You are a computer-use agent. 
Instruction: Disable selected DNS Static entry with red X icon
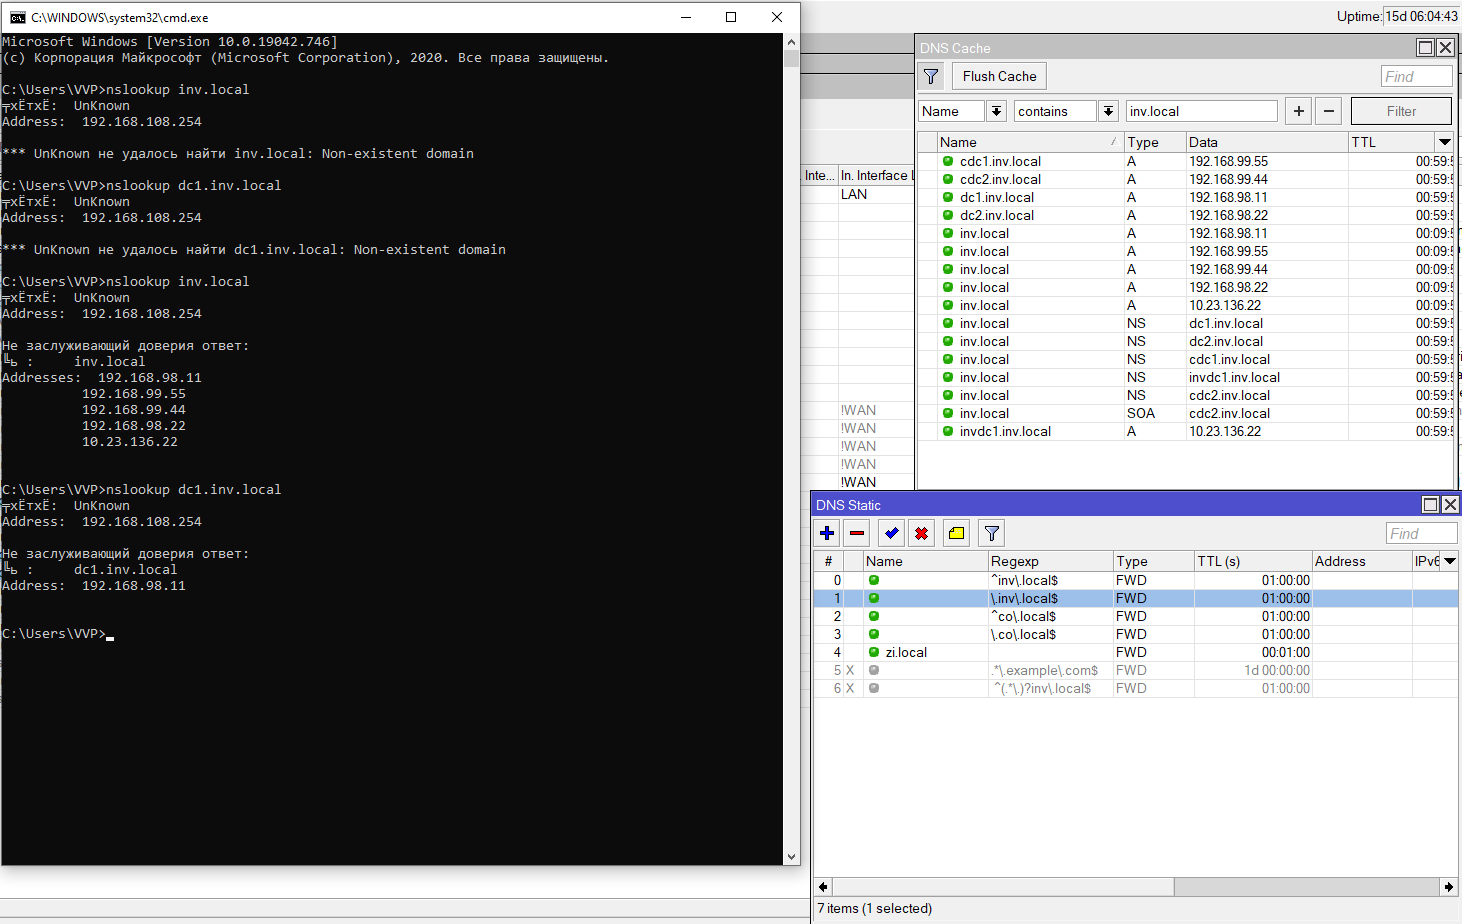click(x=922, y=533)
